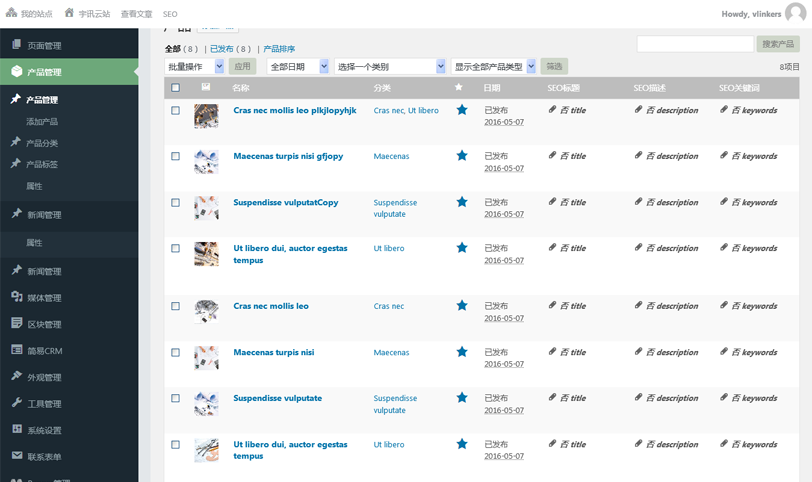Open 查看文章 in top admin bar
This screenshot has width=812, height=482.
[x=136, y=14]
